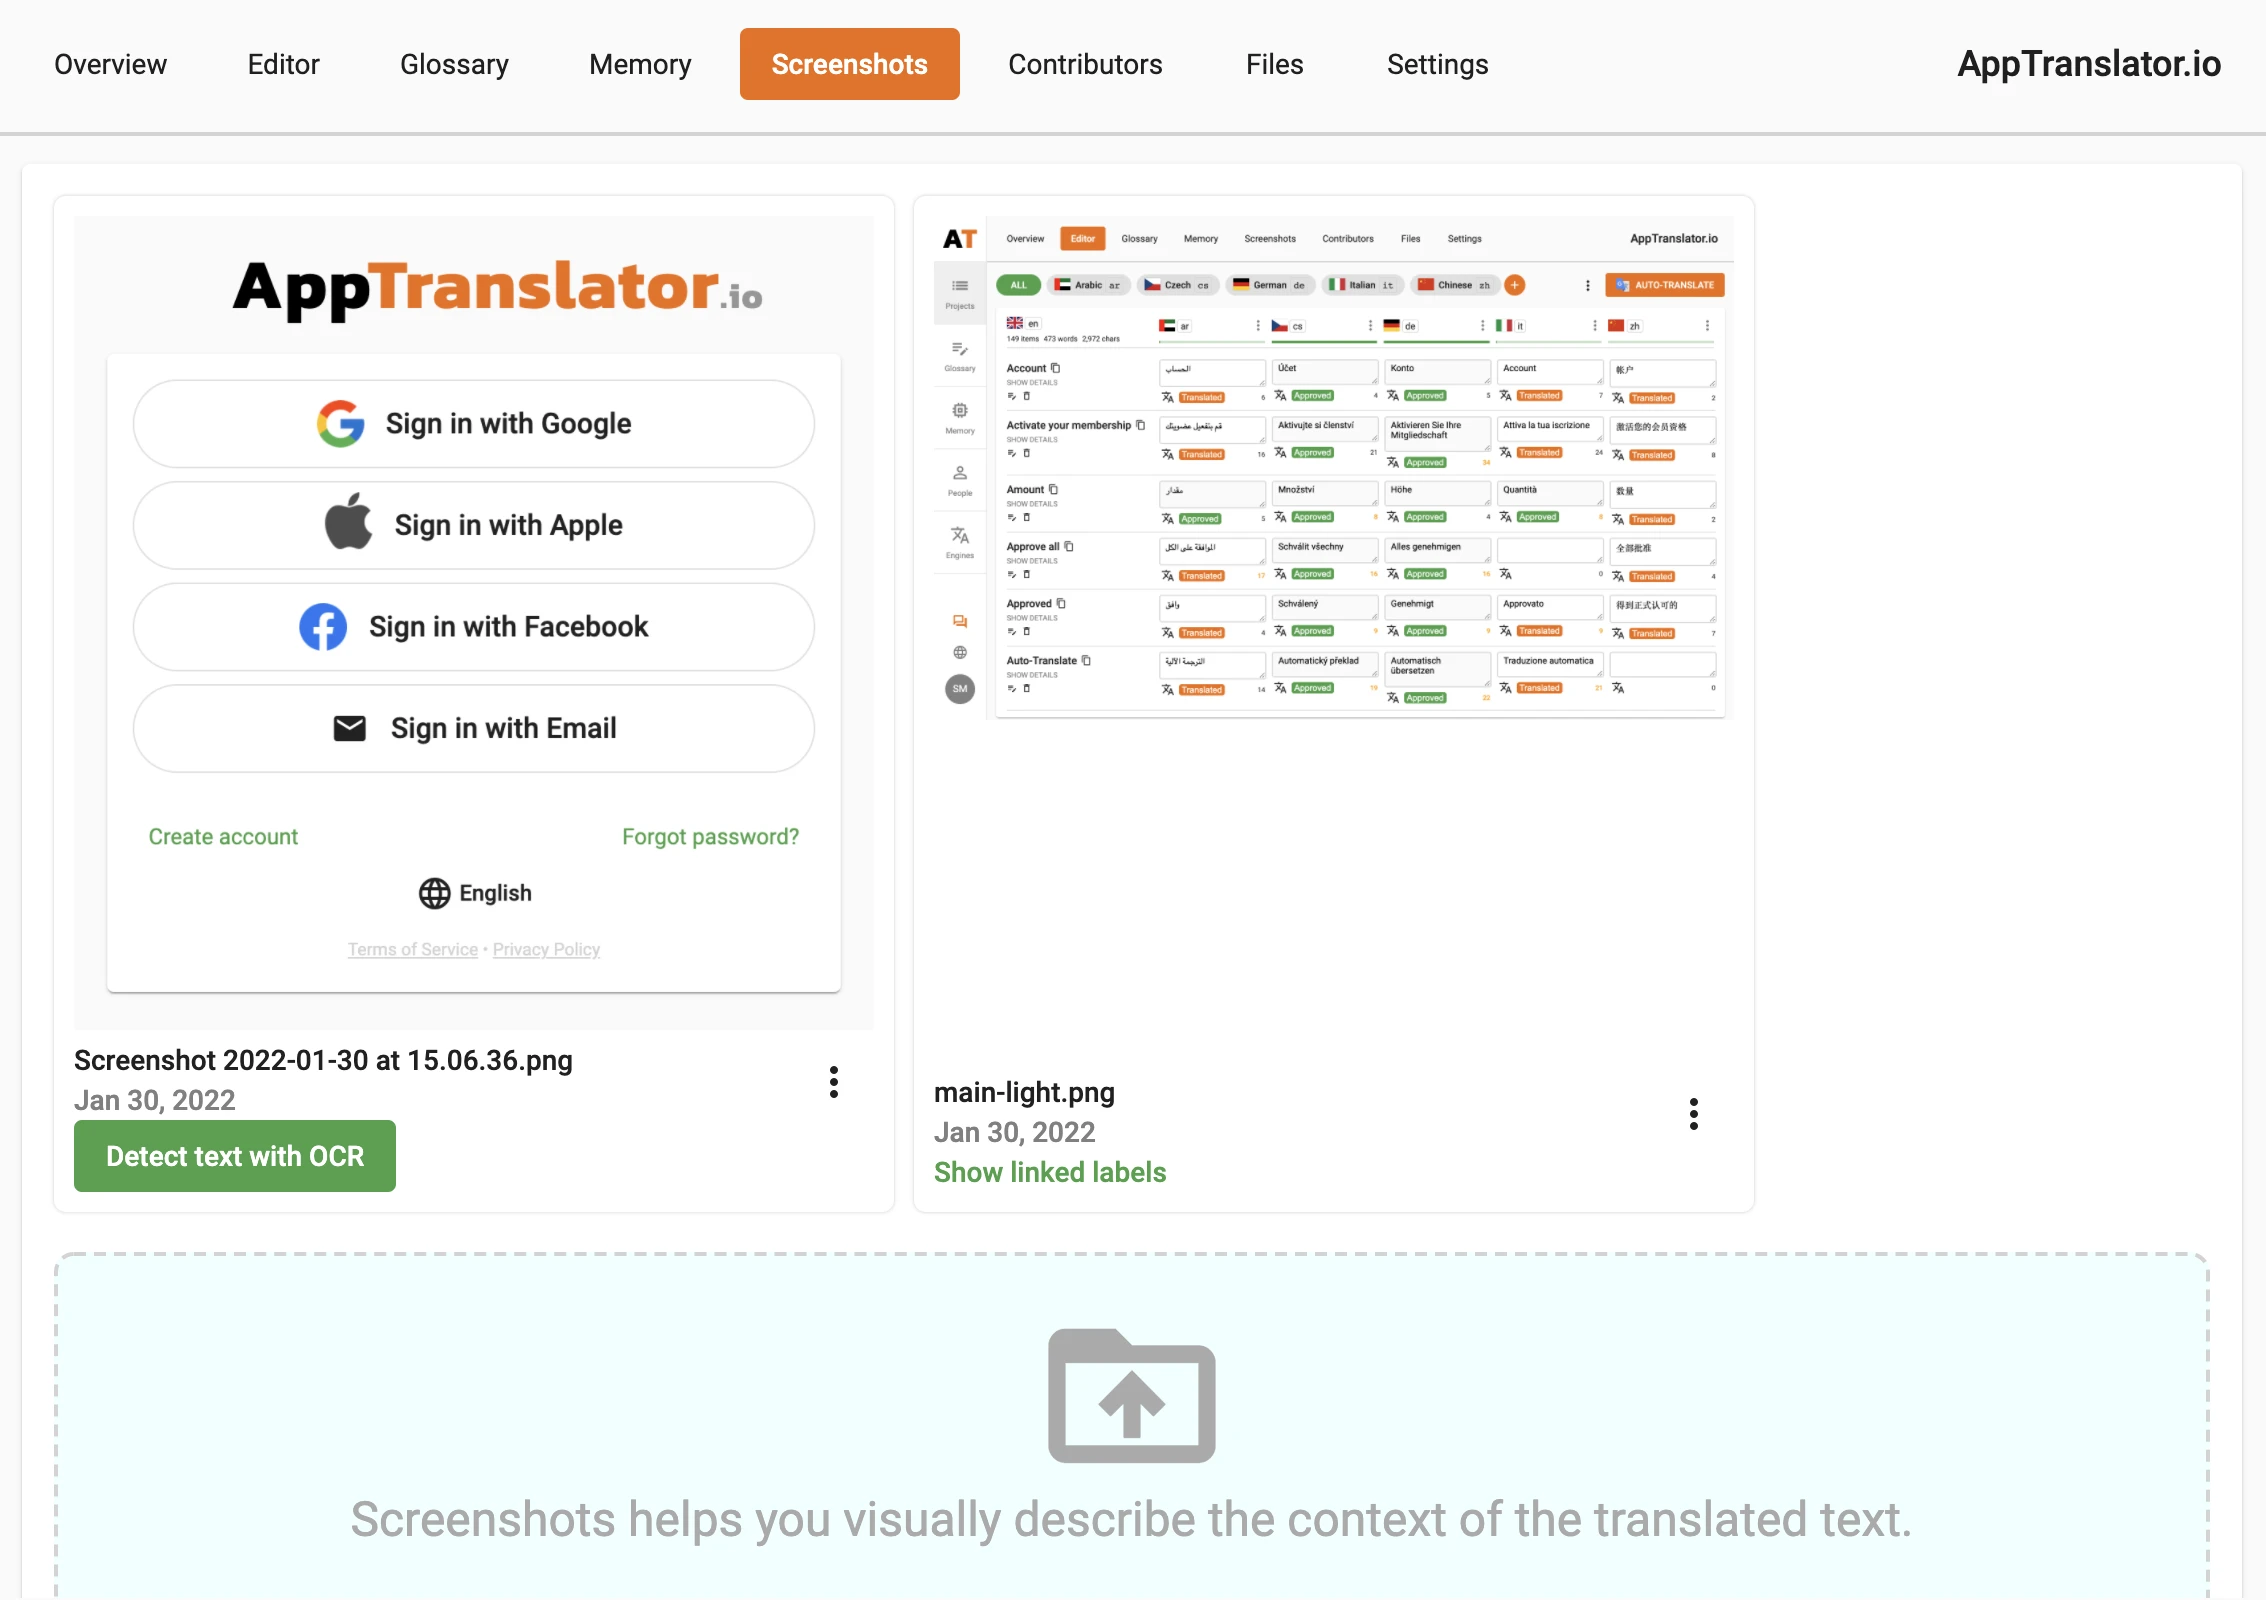Switch to the Editor tab
Image resolution: width=2266 pixels, height=1600 pixels.
point(283,64)
